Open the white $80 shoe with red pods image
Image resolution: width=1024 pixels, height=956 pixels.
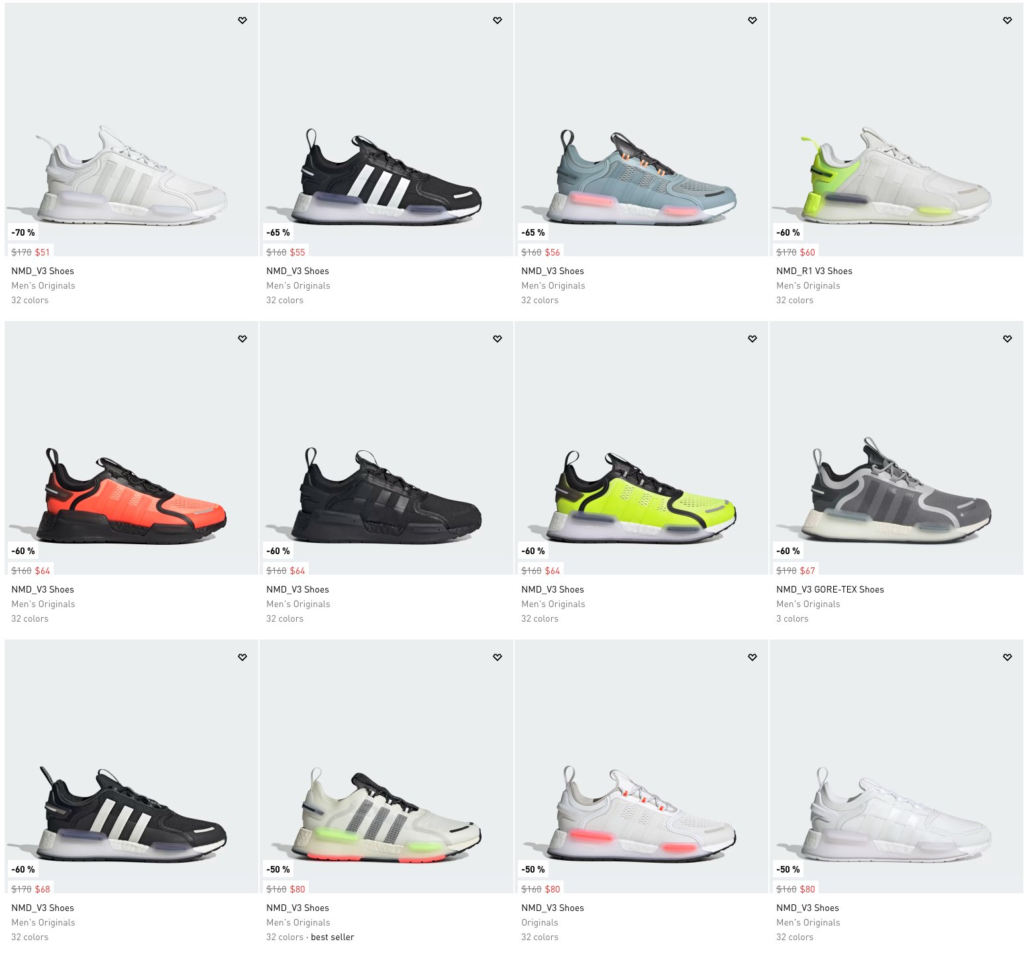pos(641,766)
